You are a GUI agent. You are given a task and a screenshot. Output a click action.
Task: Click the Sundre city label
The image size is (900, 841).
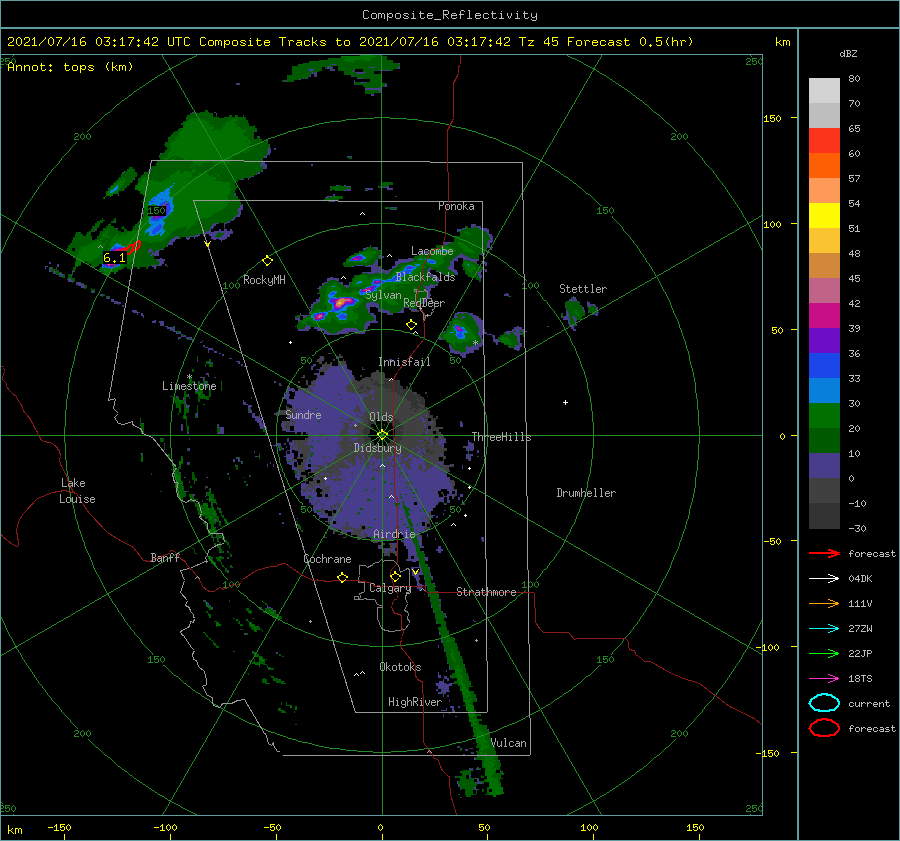pos(303,415)
